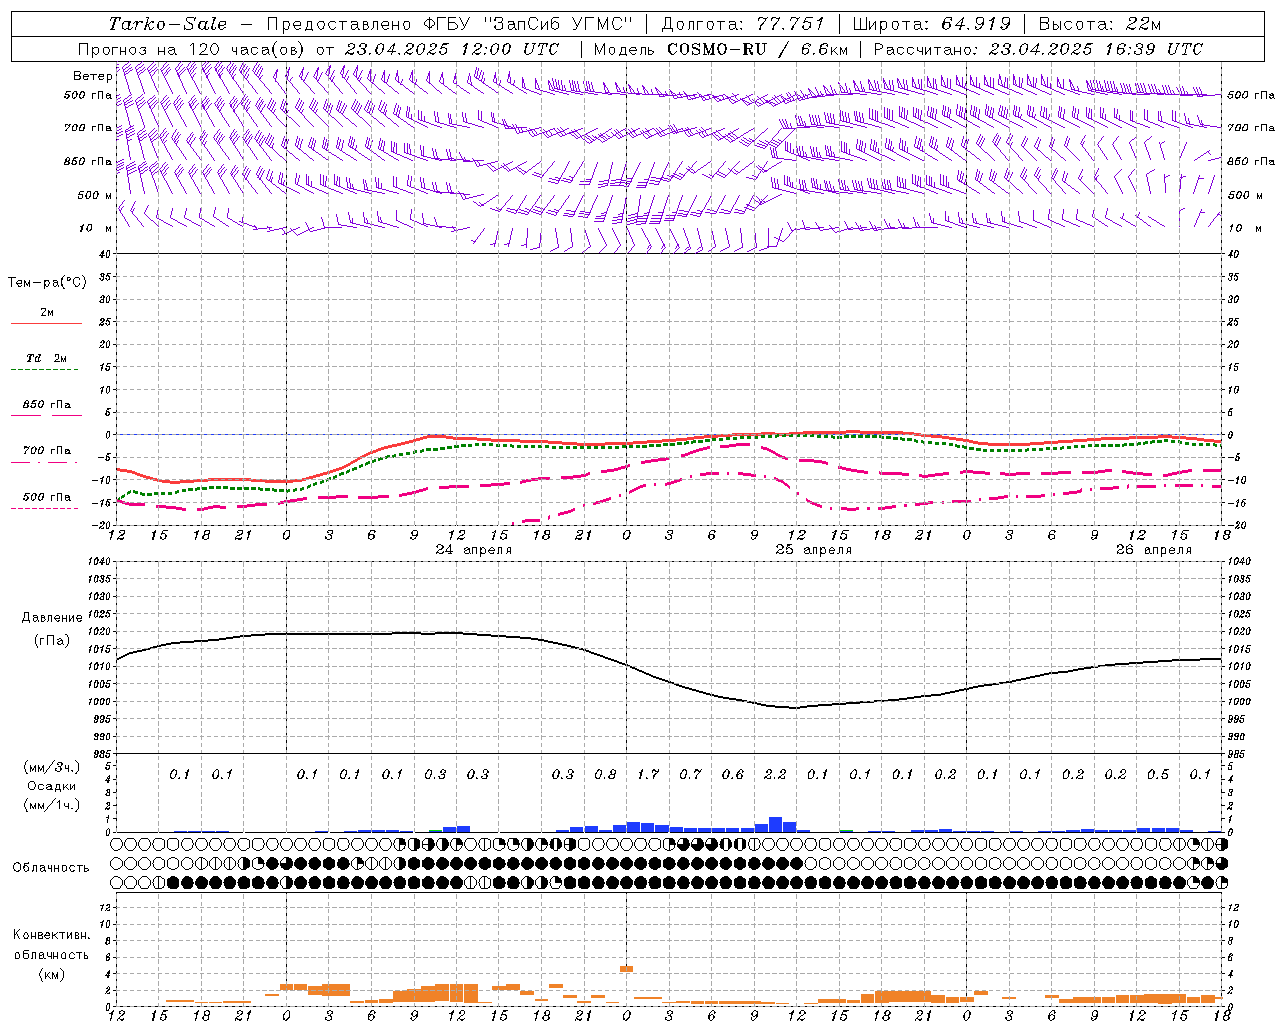Viewport: 1280px width, 1024px height.
Task: Click the 'Осадки' precipitation label
Action: [51, 786]
